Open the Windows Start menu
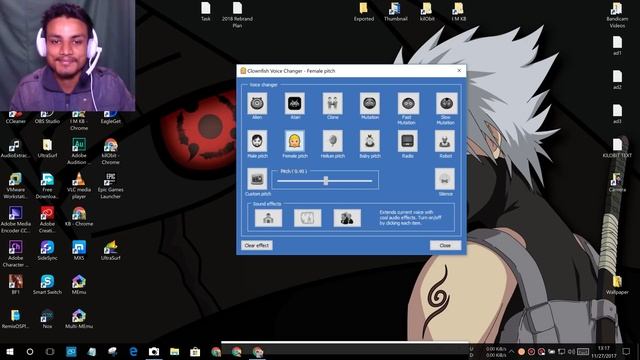This screenshot has width=640, height=360. pos(10,351)
